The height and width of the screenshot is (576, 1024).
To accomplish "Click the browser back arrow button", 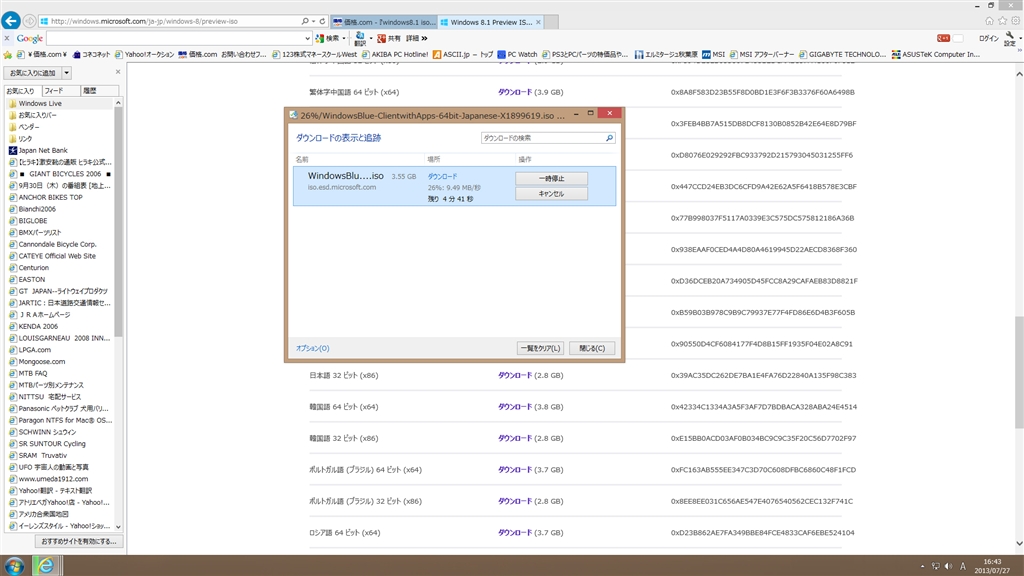I will tap(12, 20).
